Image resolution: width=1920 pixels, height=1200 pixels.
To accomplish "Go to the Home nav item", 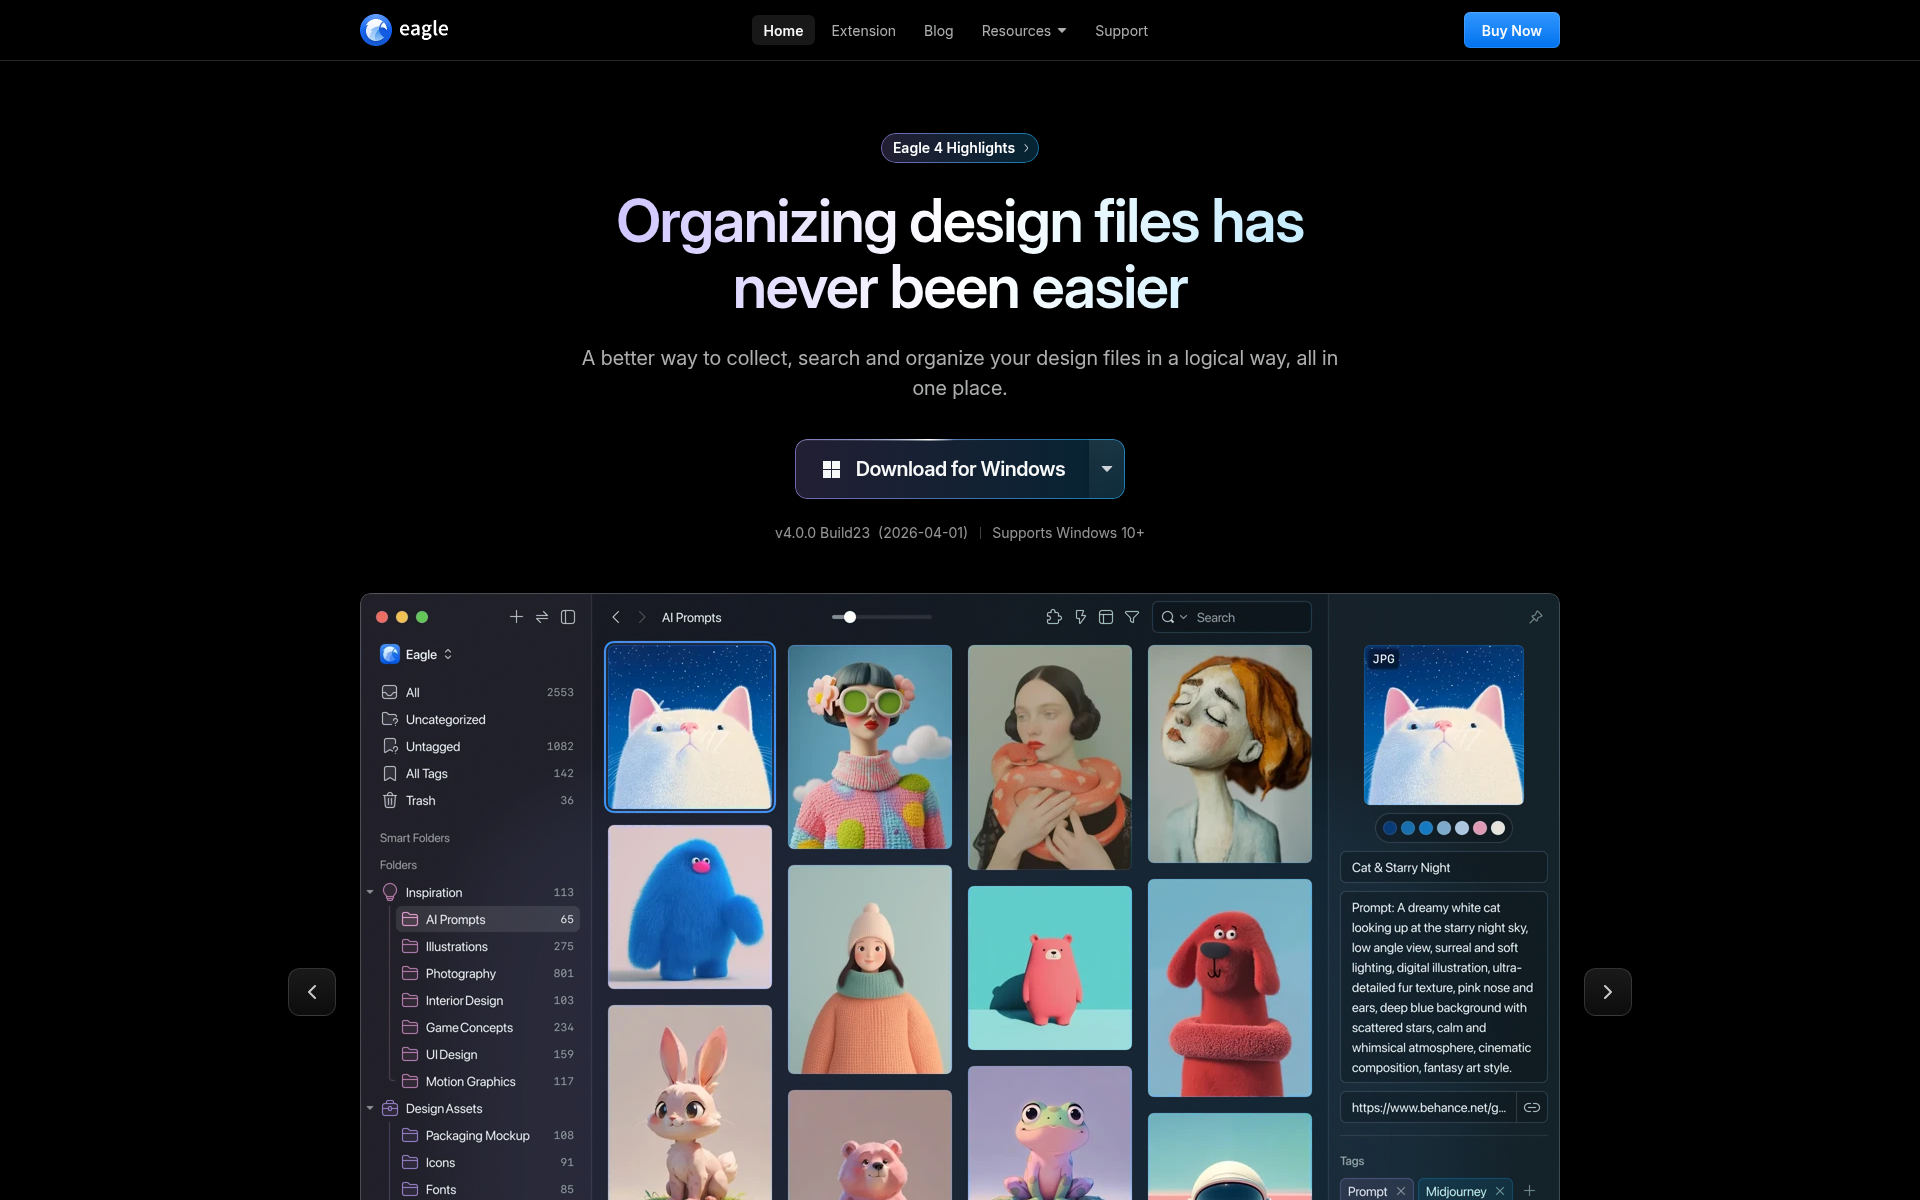I will tap(783, 31).
